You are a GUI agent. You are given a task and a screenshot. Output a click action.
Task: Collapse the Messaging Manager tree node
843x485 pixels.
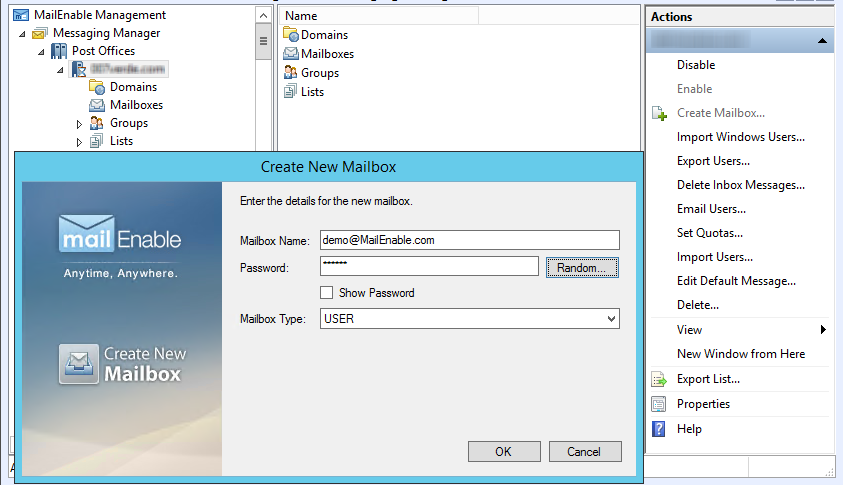22,34
